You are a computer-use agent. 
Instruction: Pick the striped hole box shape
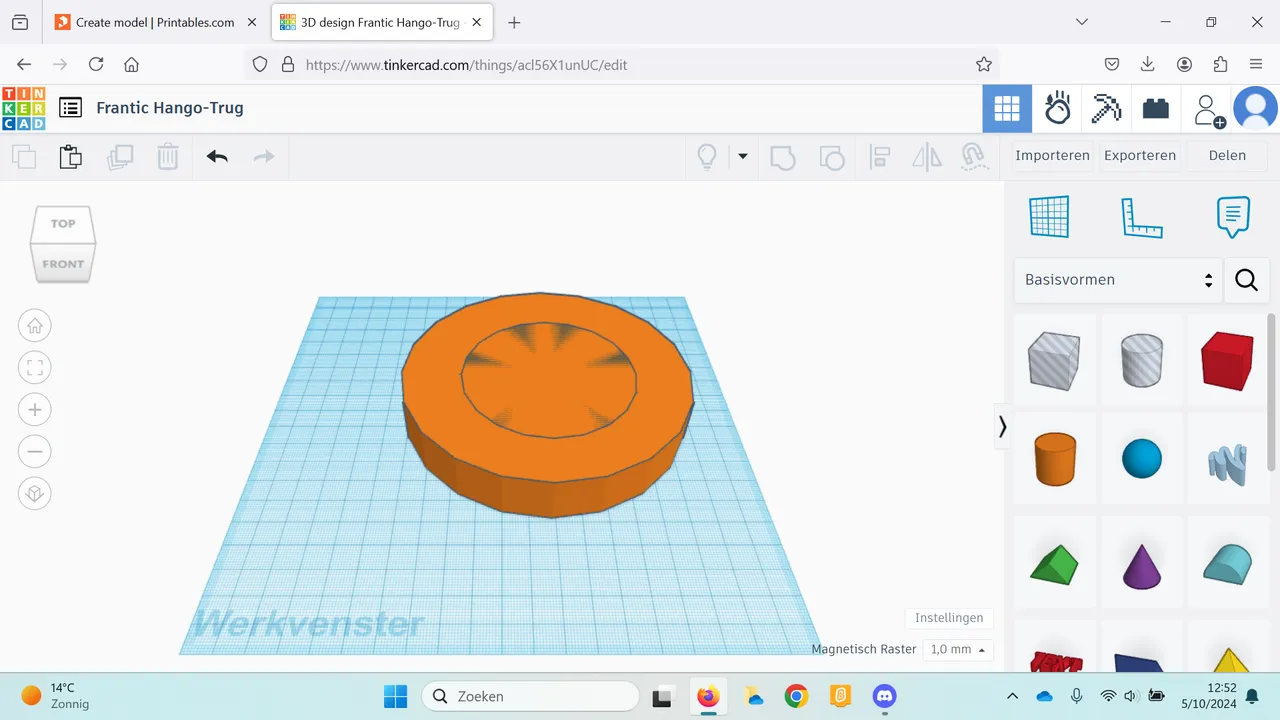1054,360
